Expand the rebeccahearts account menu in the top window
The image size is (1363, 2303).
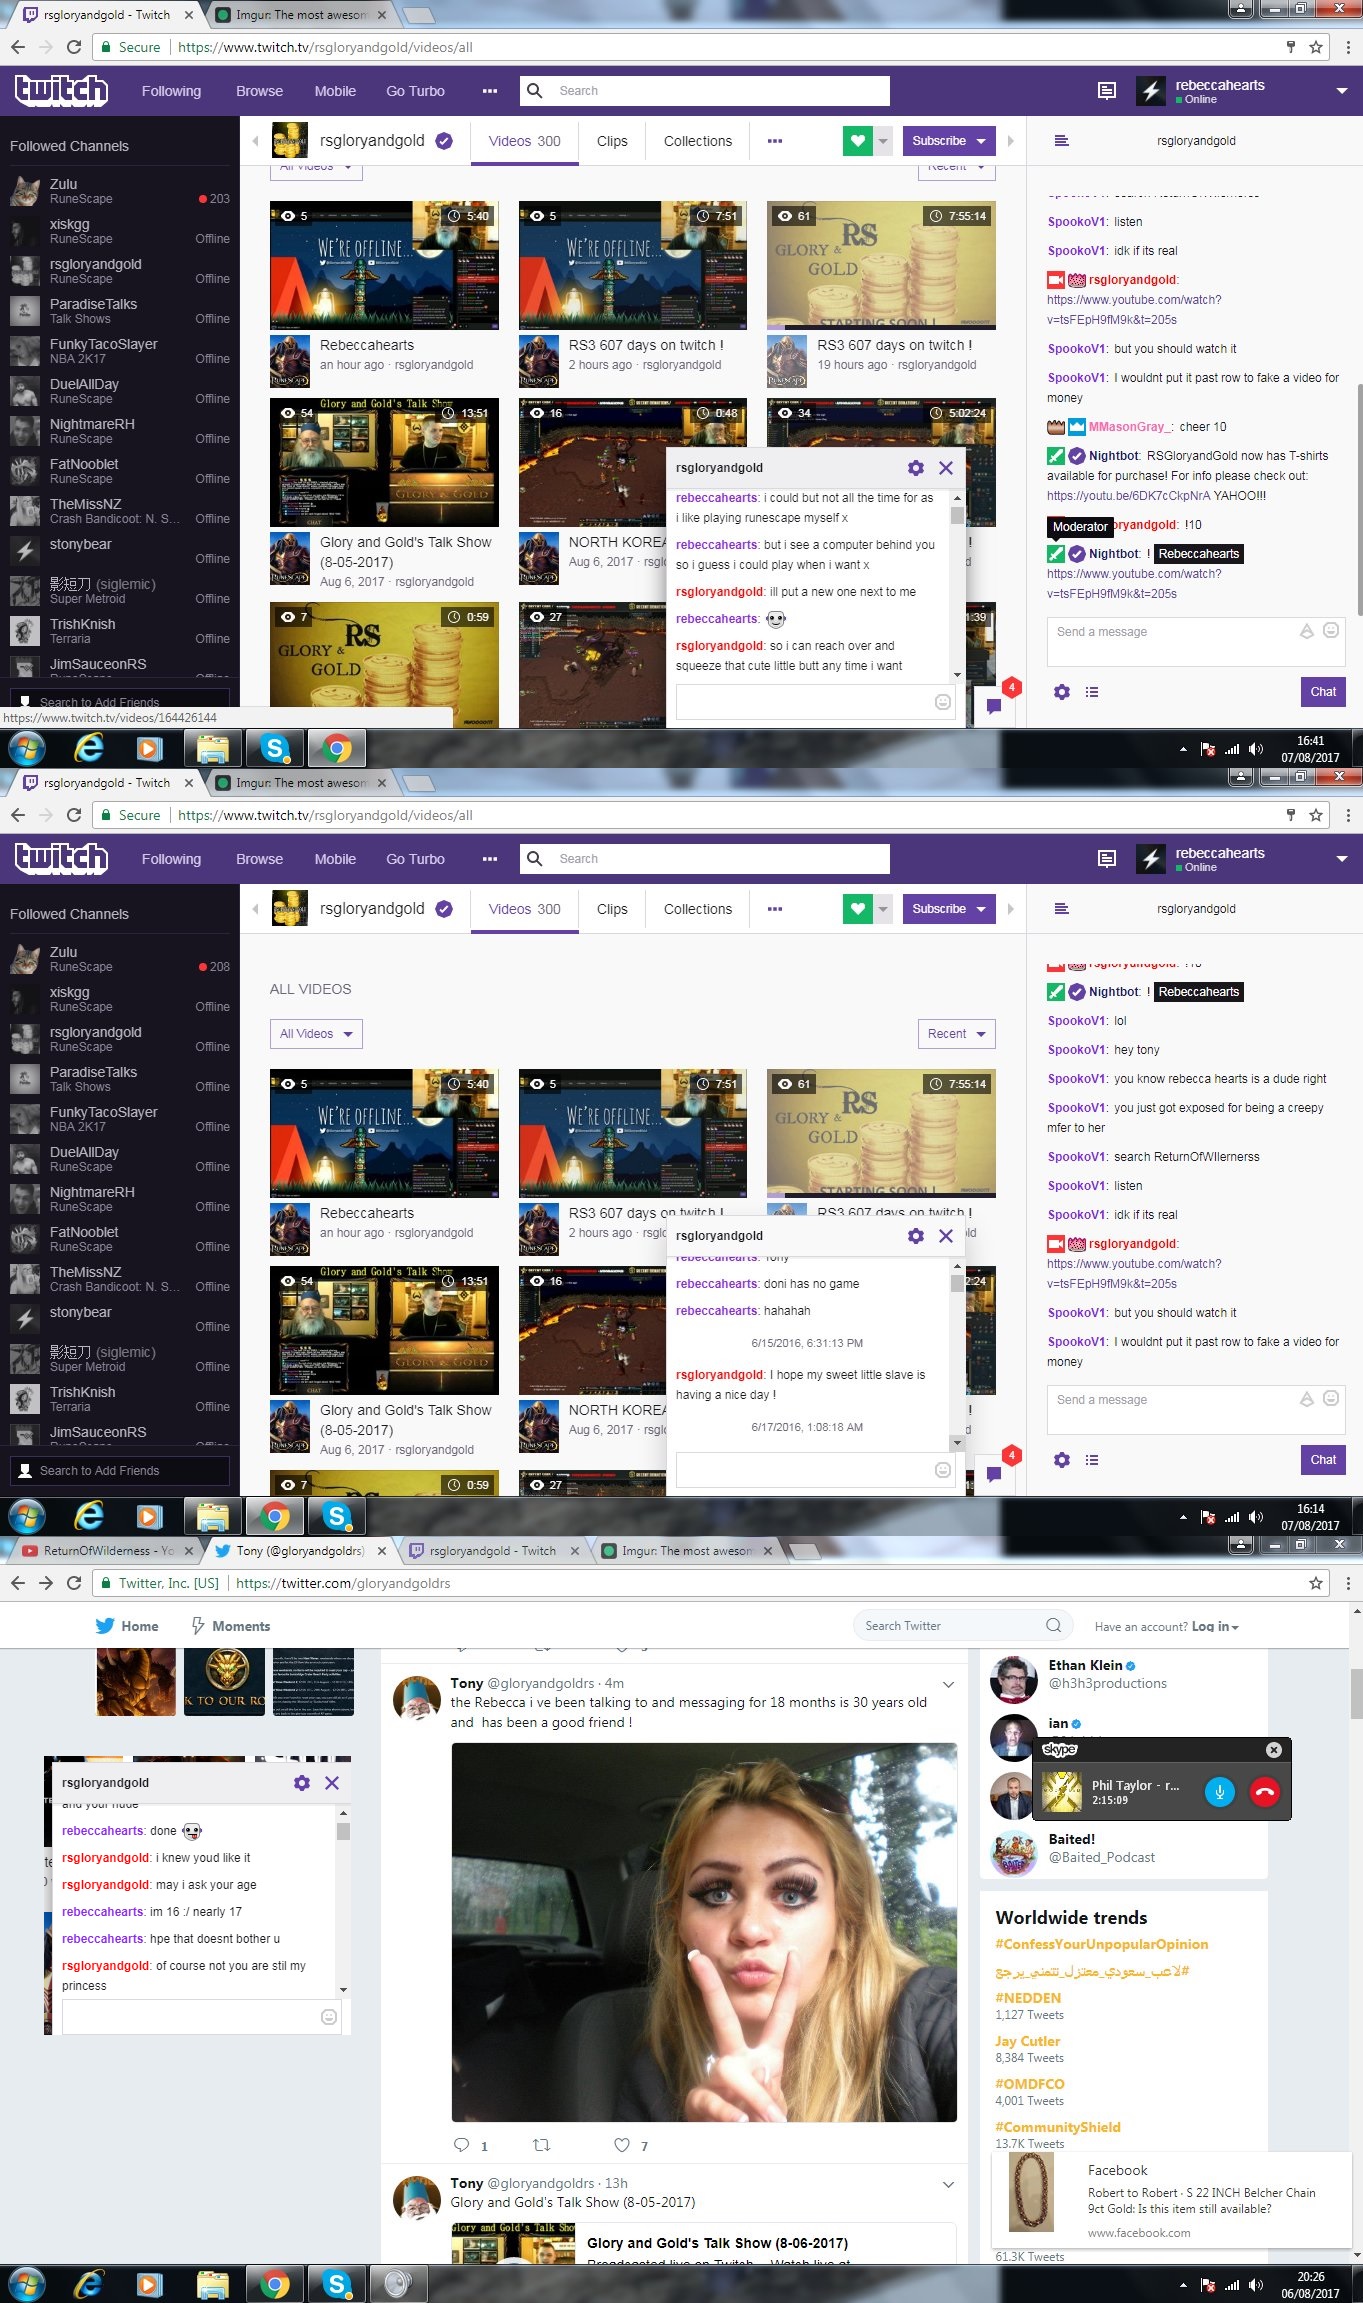click(1342, 91)
